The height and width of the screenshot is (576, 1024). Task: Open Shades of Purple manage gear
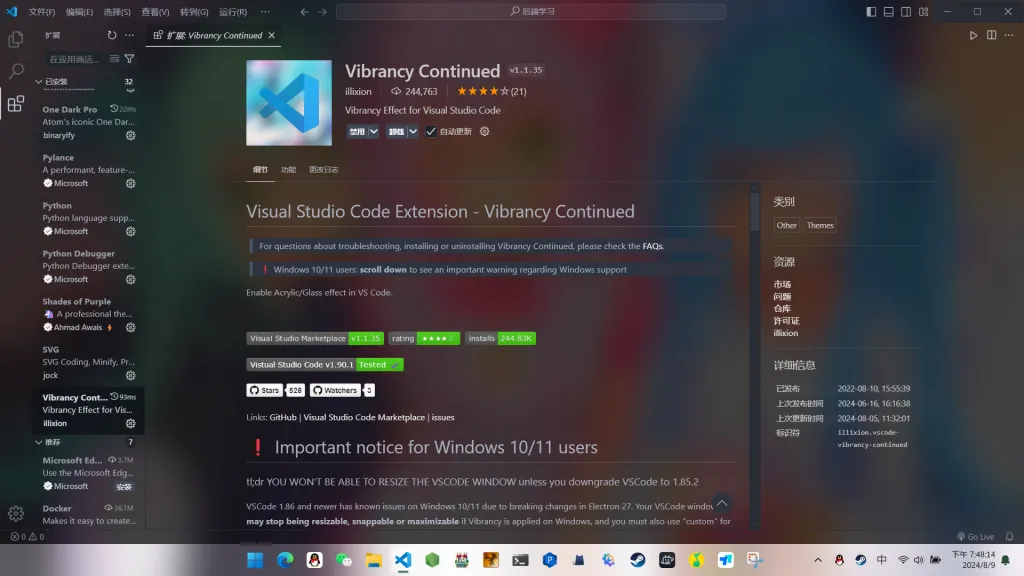pos(131,327)
